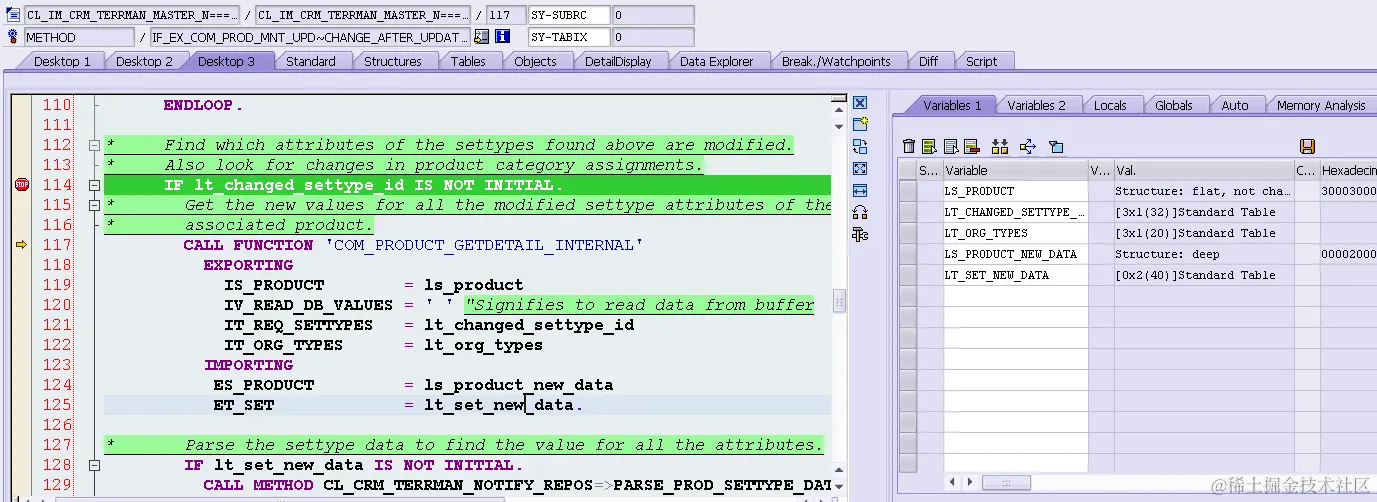Click the yellow current-line arrow at line 117

pos(21,245)
